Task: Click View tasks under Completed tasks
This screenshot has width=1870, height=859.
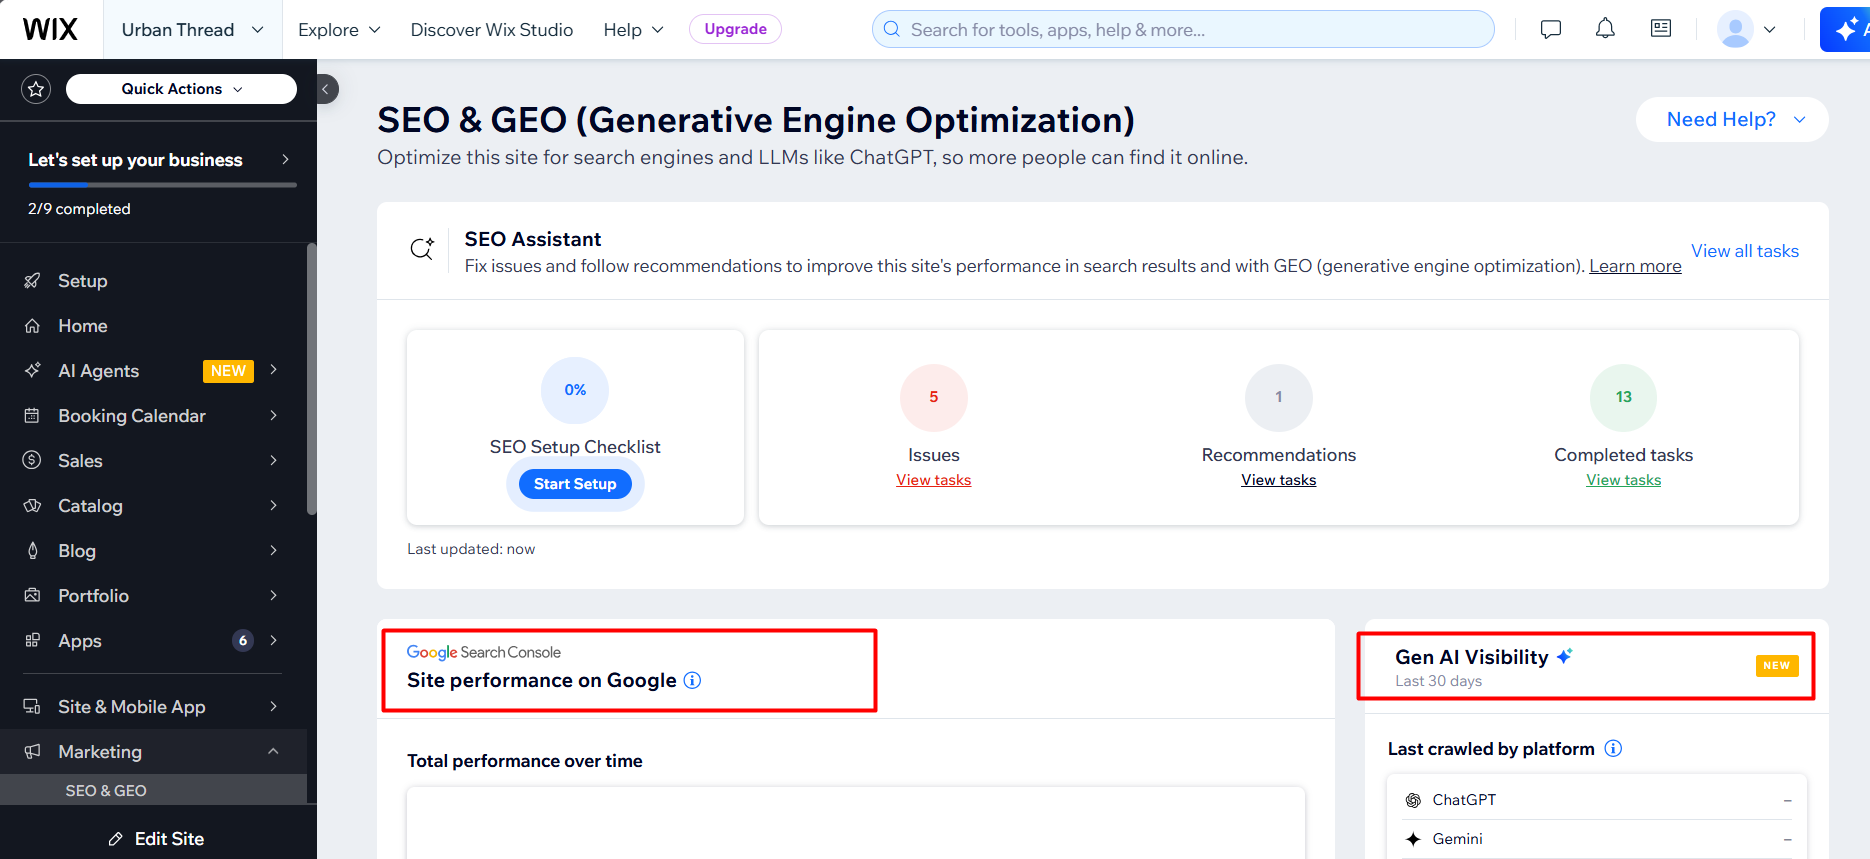Action: point(1624,480)
